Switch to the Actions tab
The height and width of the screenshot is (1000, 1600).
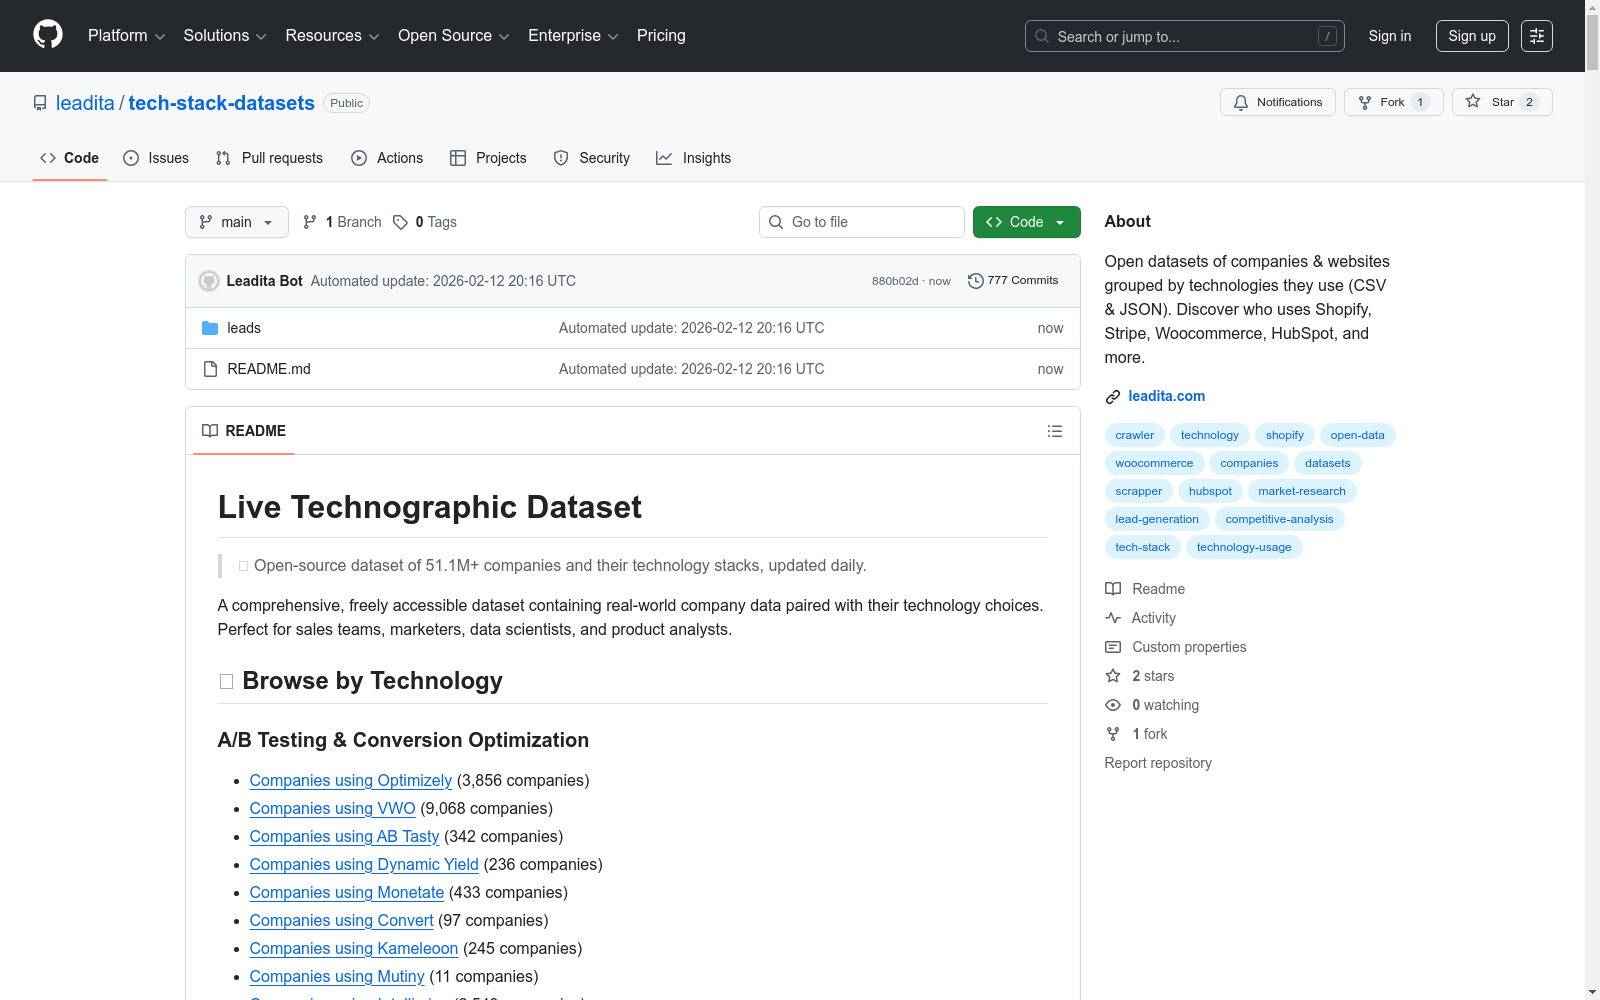(387, 158)
